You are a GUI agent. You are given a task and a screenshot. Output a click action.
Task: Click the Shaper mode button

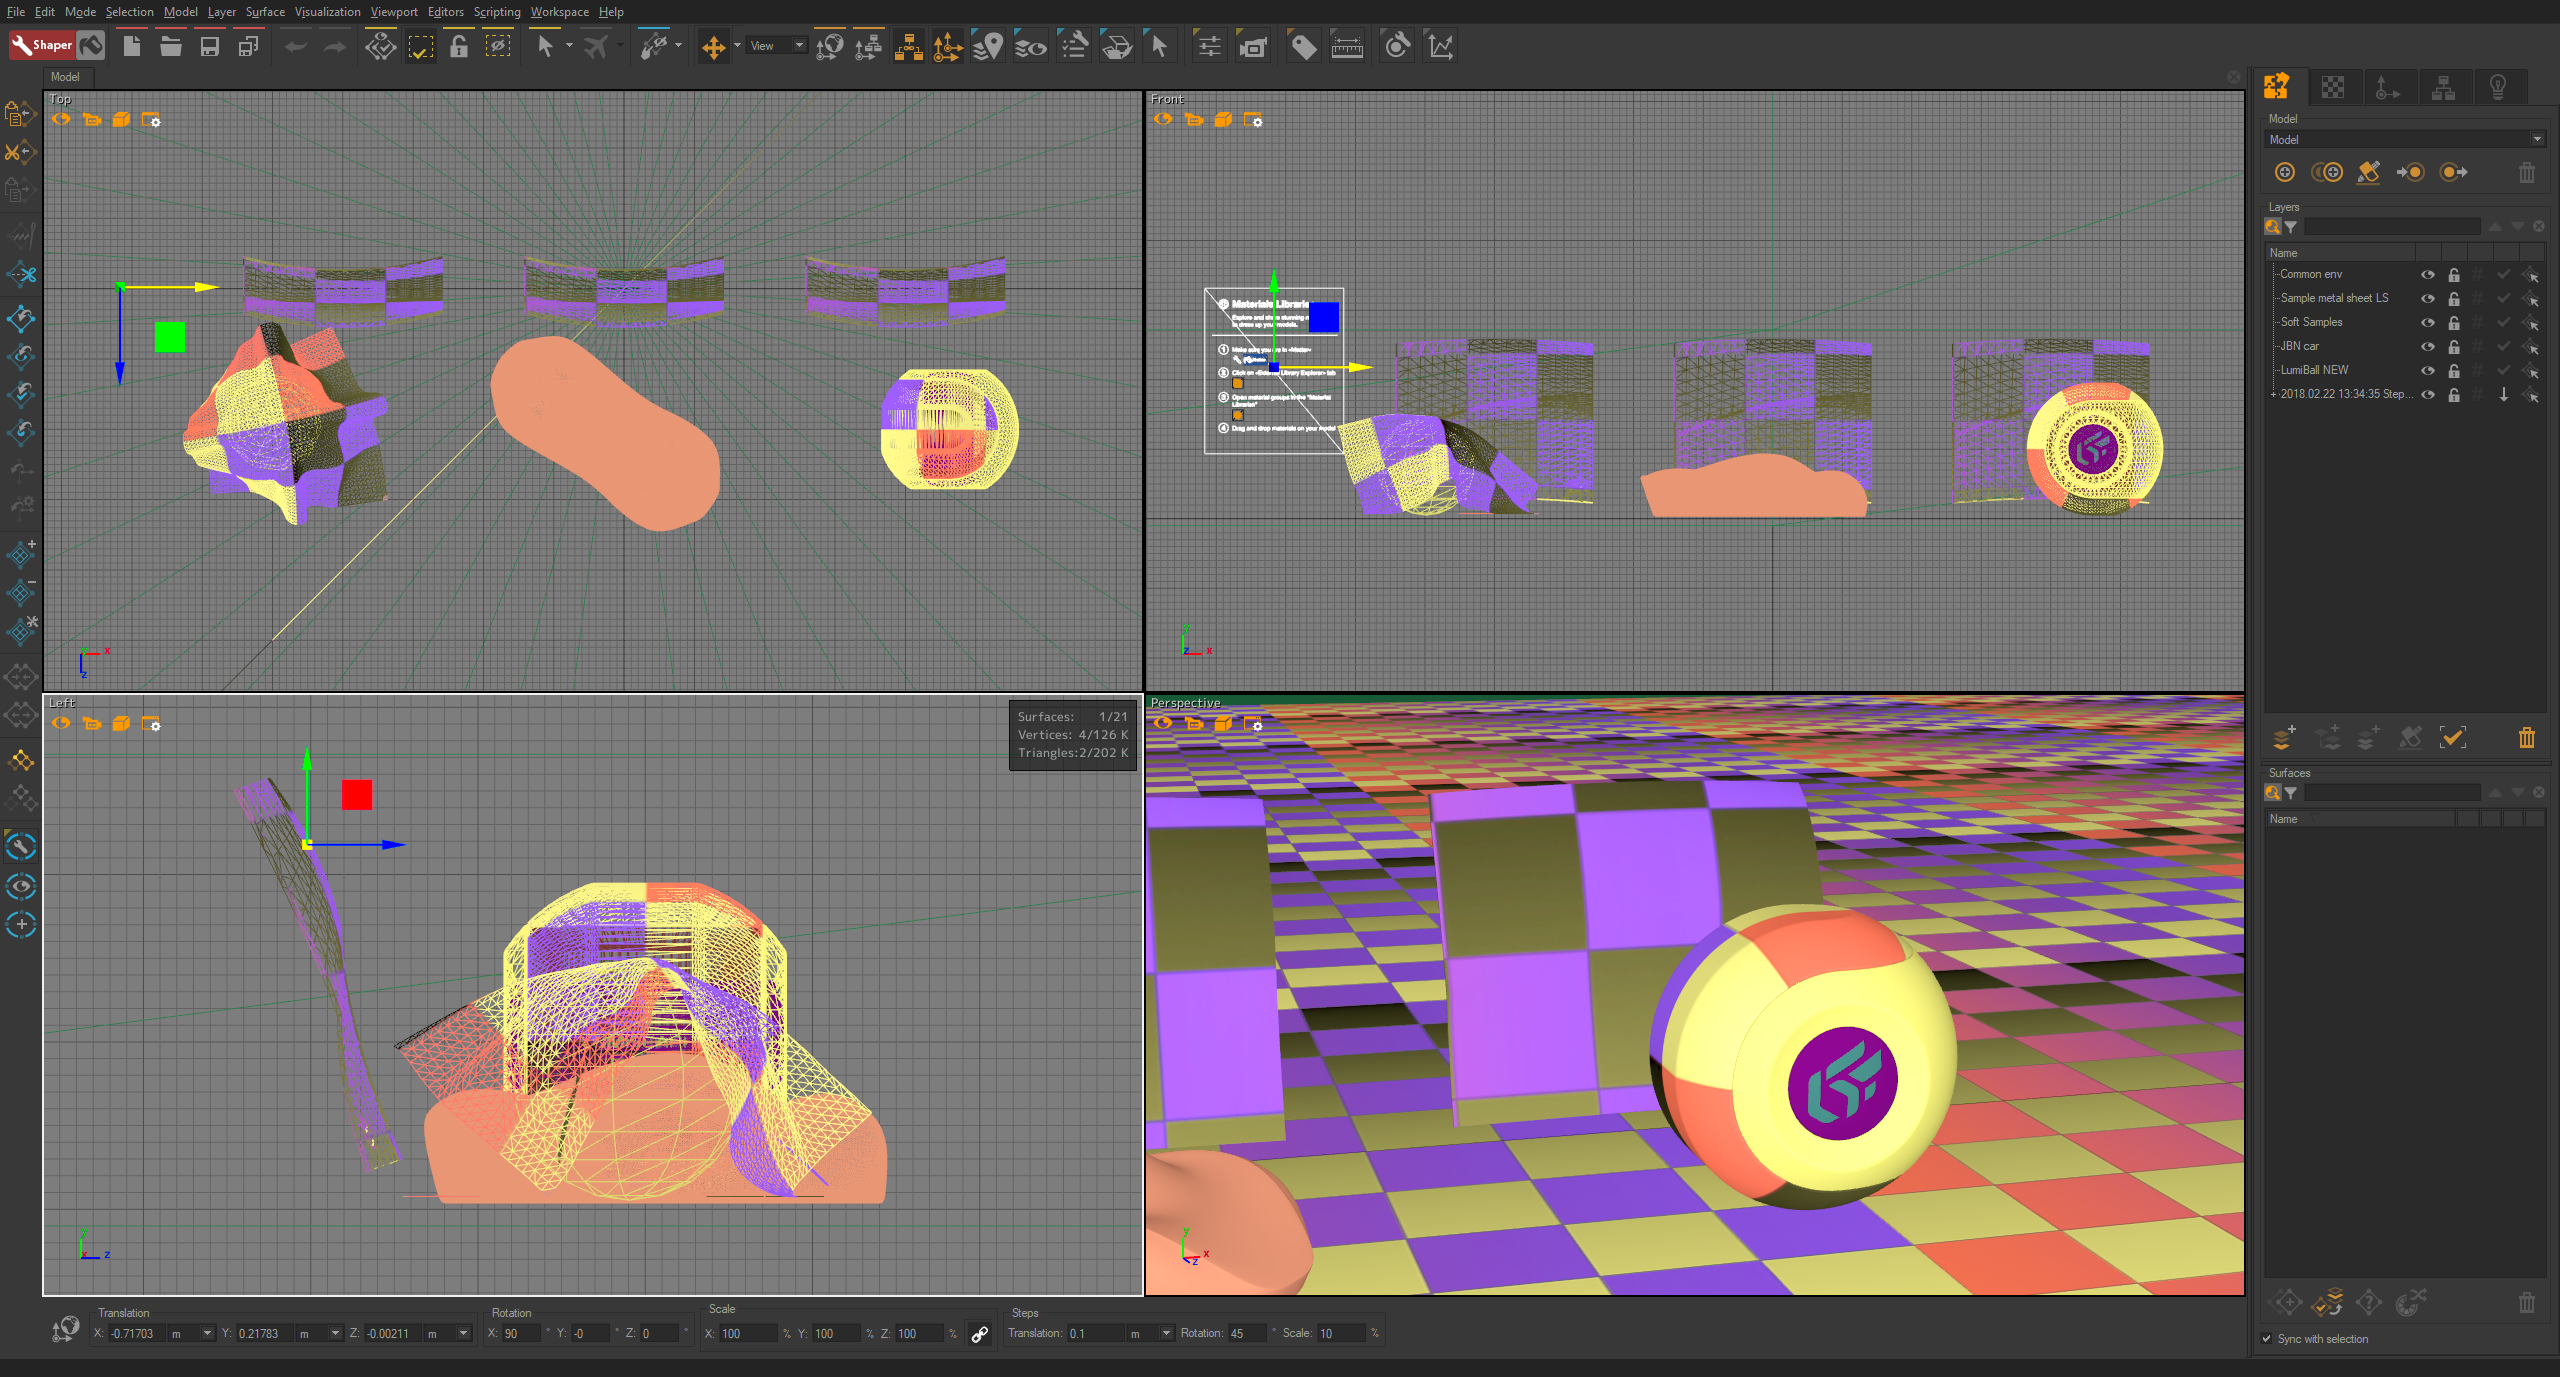pyautogui.click(x=41, y=45)
